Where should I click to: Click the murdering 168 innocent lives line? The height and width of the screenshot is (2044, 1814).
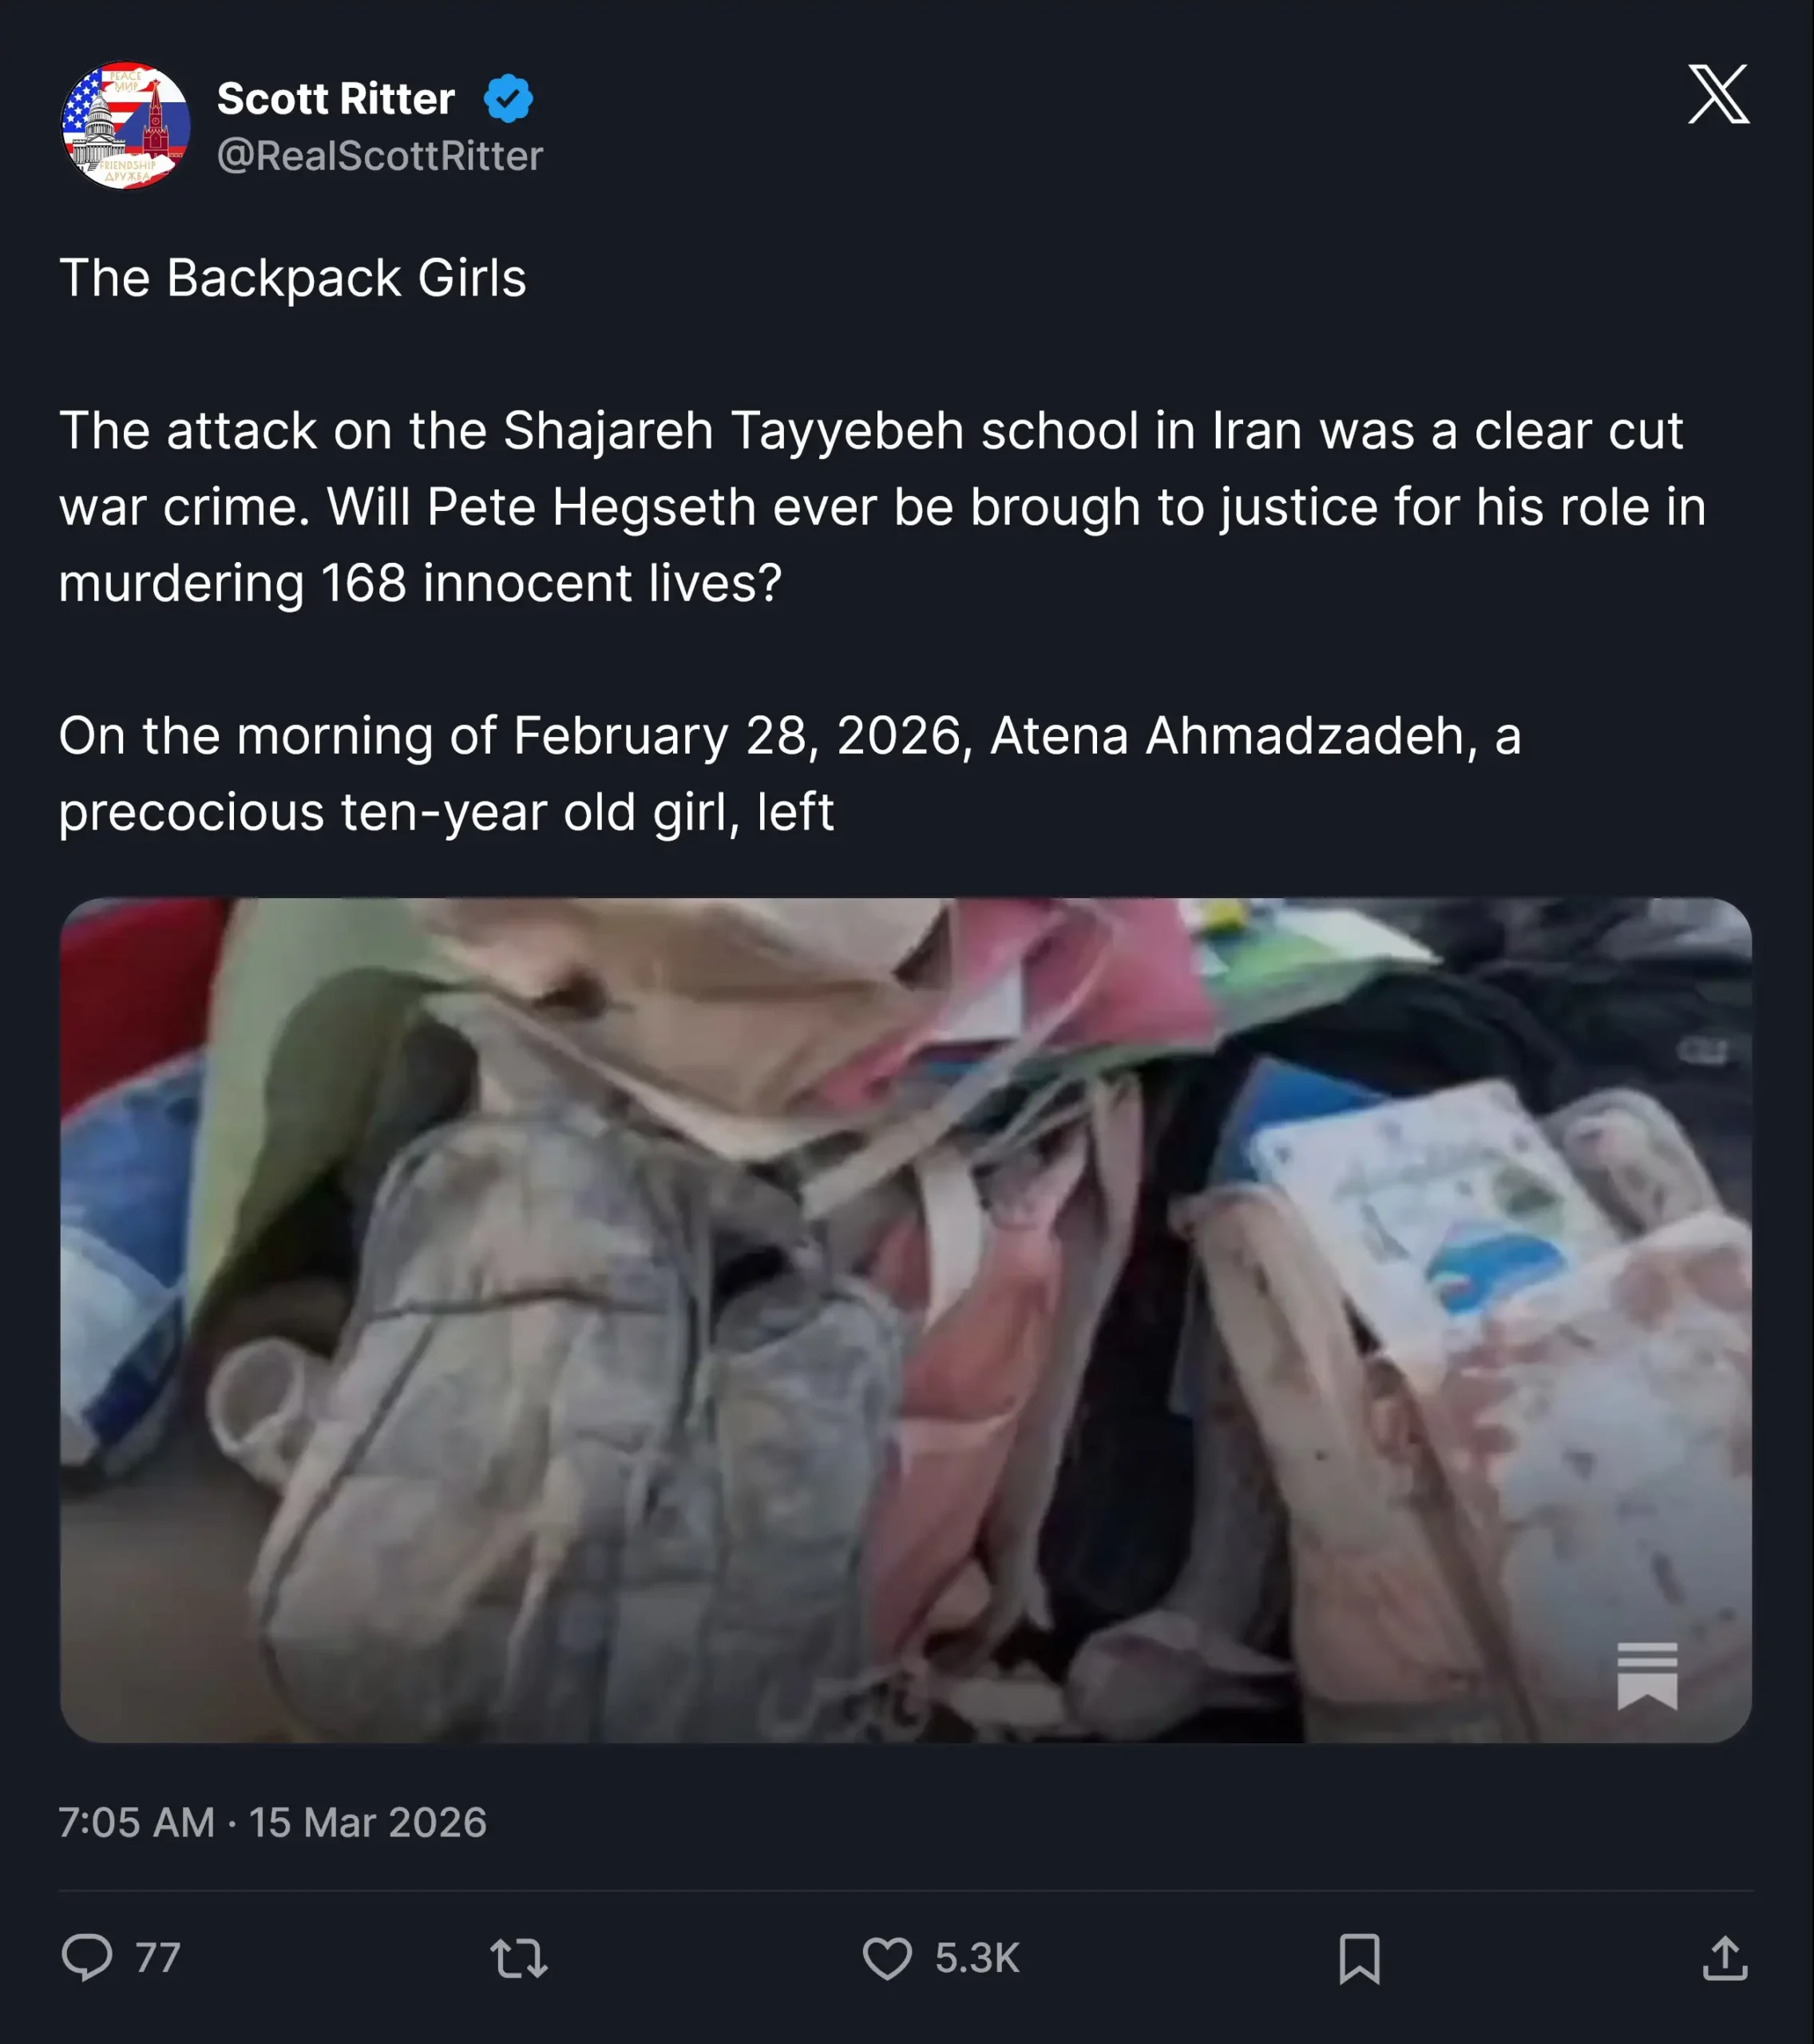coord(420,583)
